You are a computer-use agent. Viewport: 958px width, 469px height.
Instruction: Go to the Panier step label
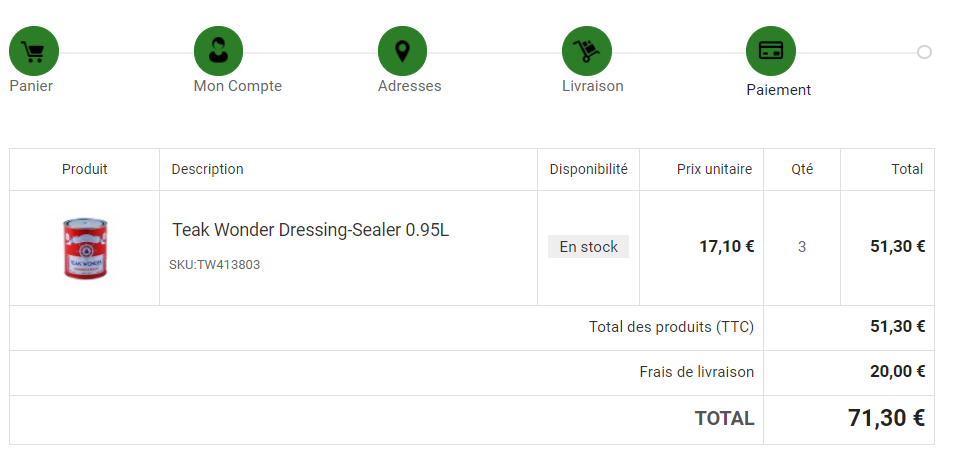[31, 86]
